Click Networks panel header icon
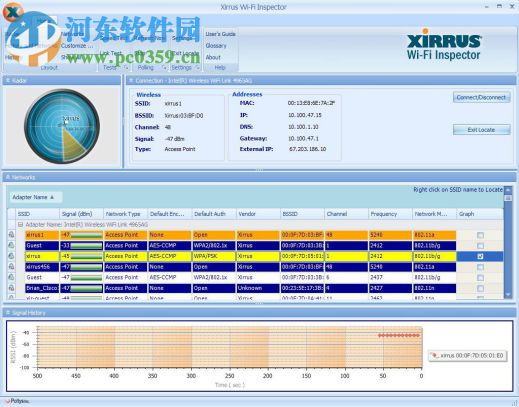 point(8,177)
